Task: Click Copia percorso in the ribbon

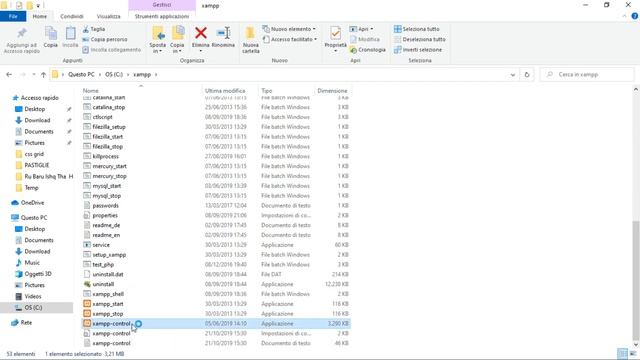Action: [x=104, y=39]
